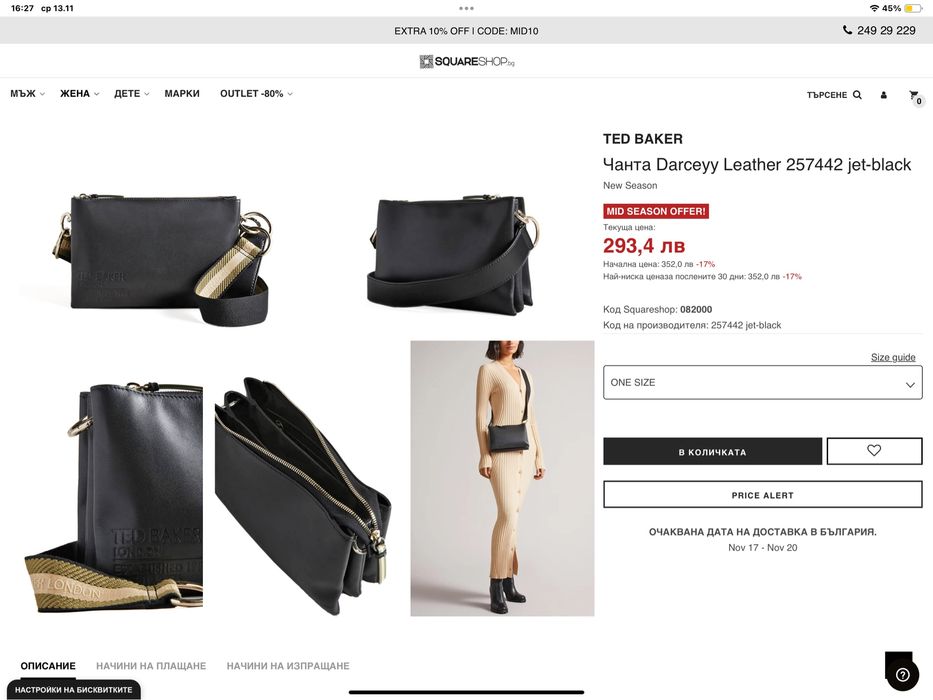Add the bag to wishlist with heart icon
933x700 pixels.
click(874, 451)
